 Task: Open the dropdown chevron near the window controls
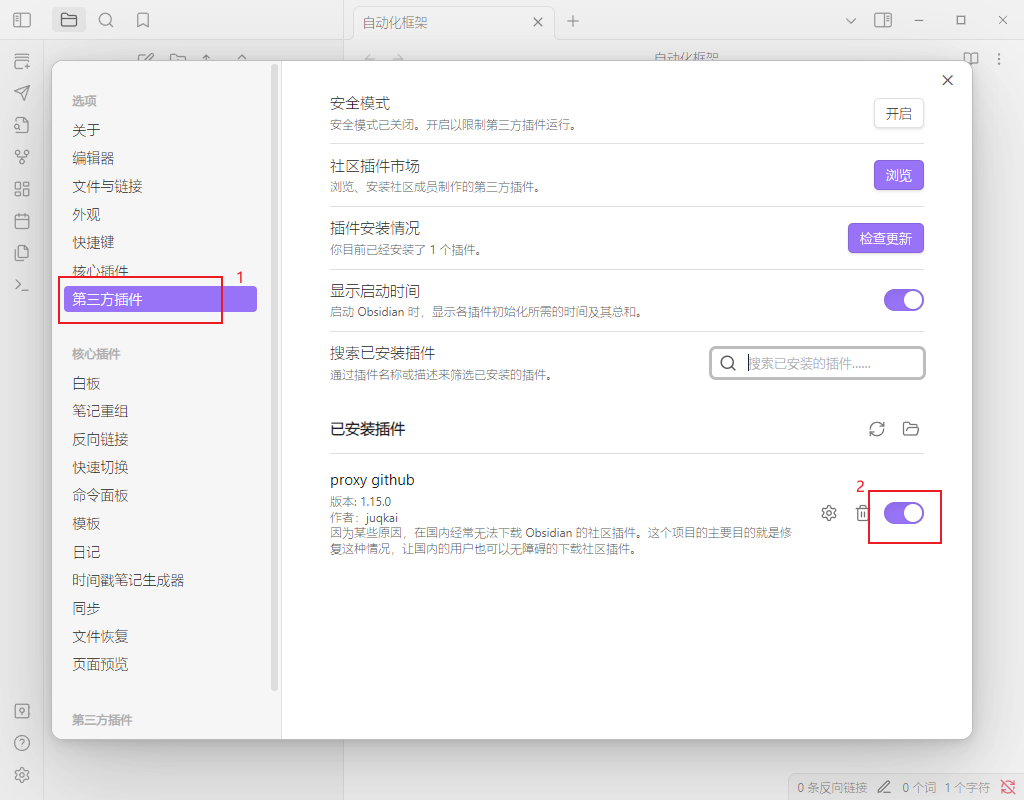[x=851, y=19]
